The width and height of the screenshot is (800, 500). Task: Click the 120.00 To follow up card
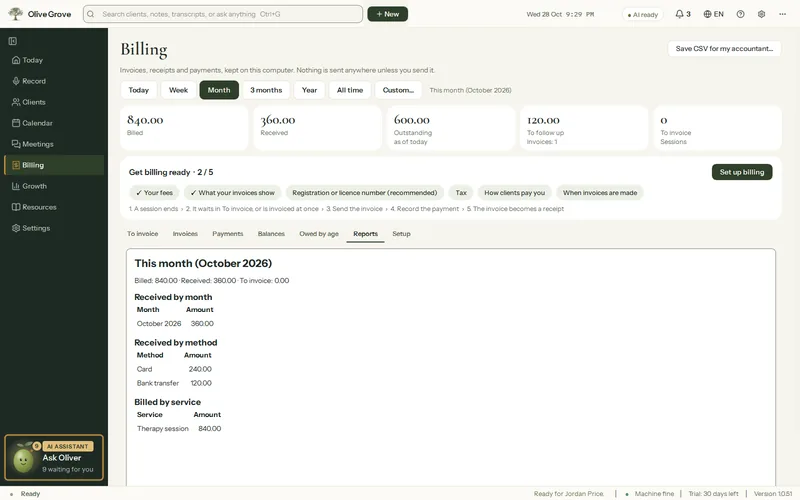click(584, 128)
